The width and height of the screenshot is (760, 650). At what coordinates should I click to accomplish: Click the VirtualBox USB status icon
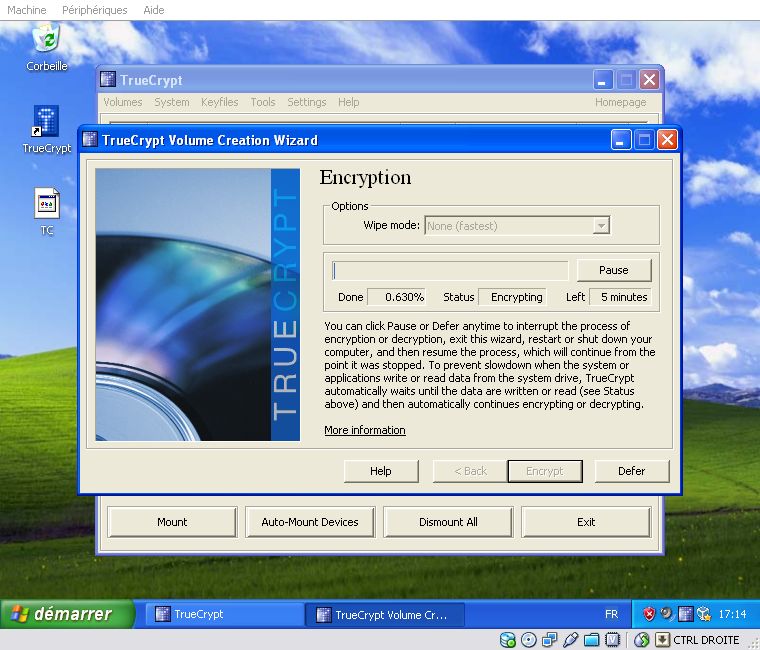(x=570, y=640)
